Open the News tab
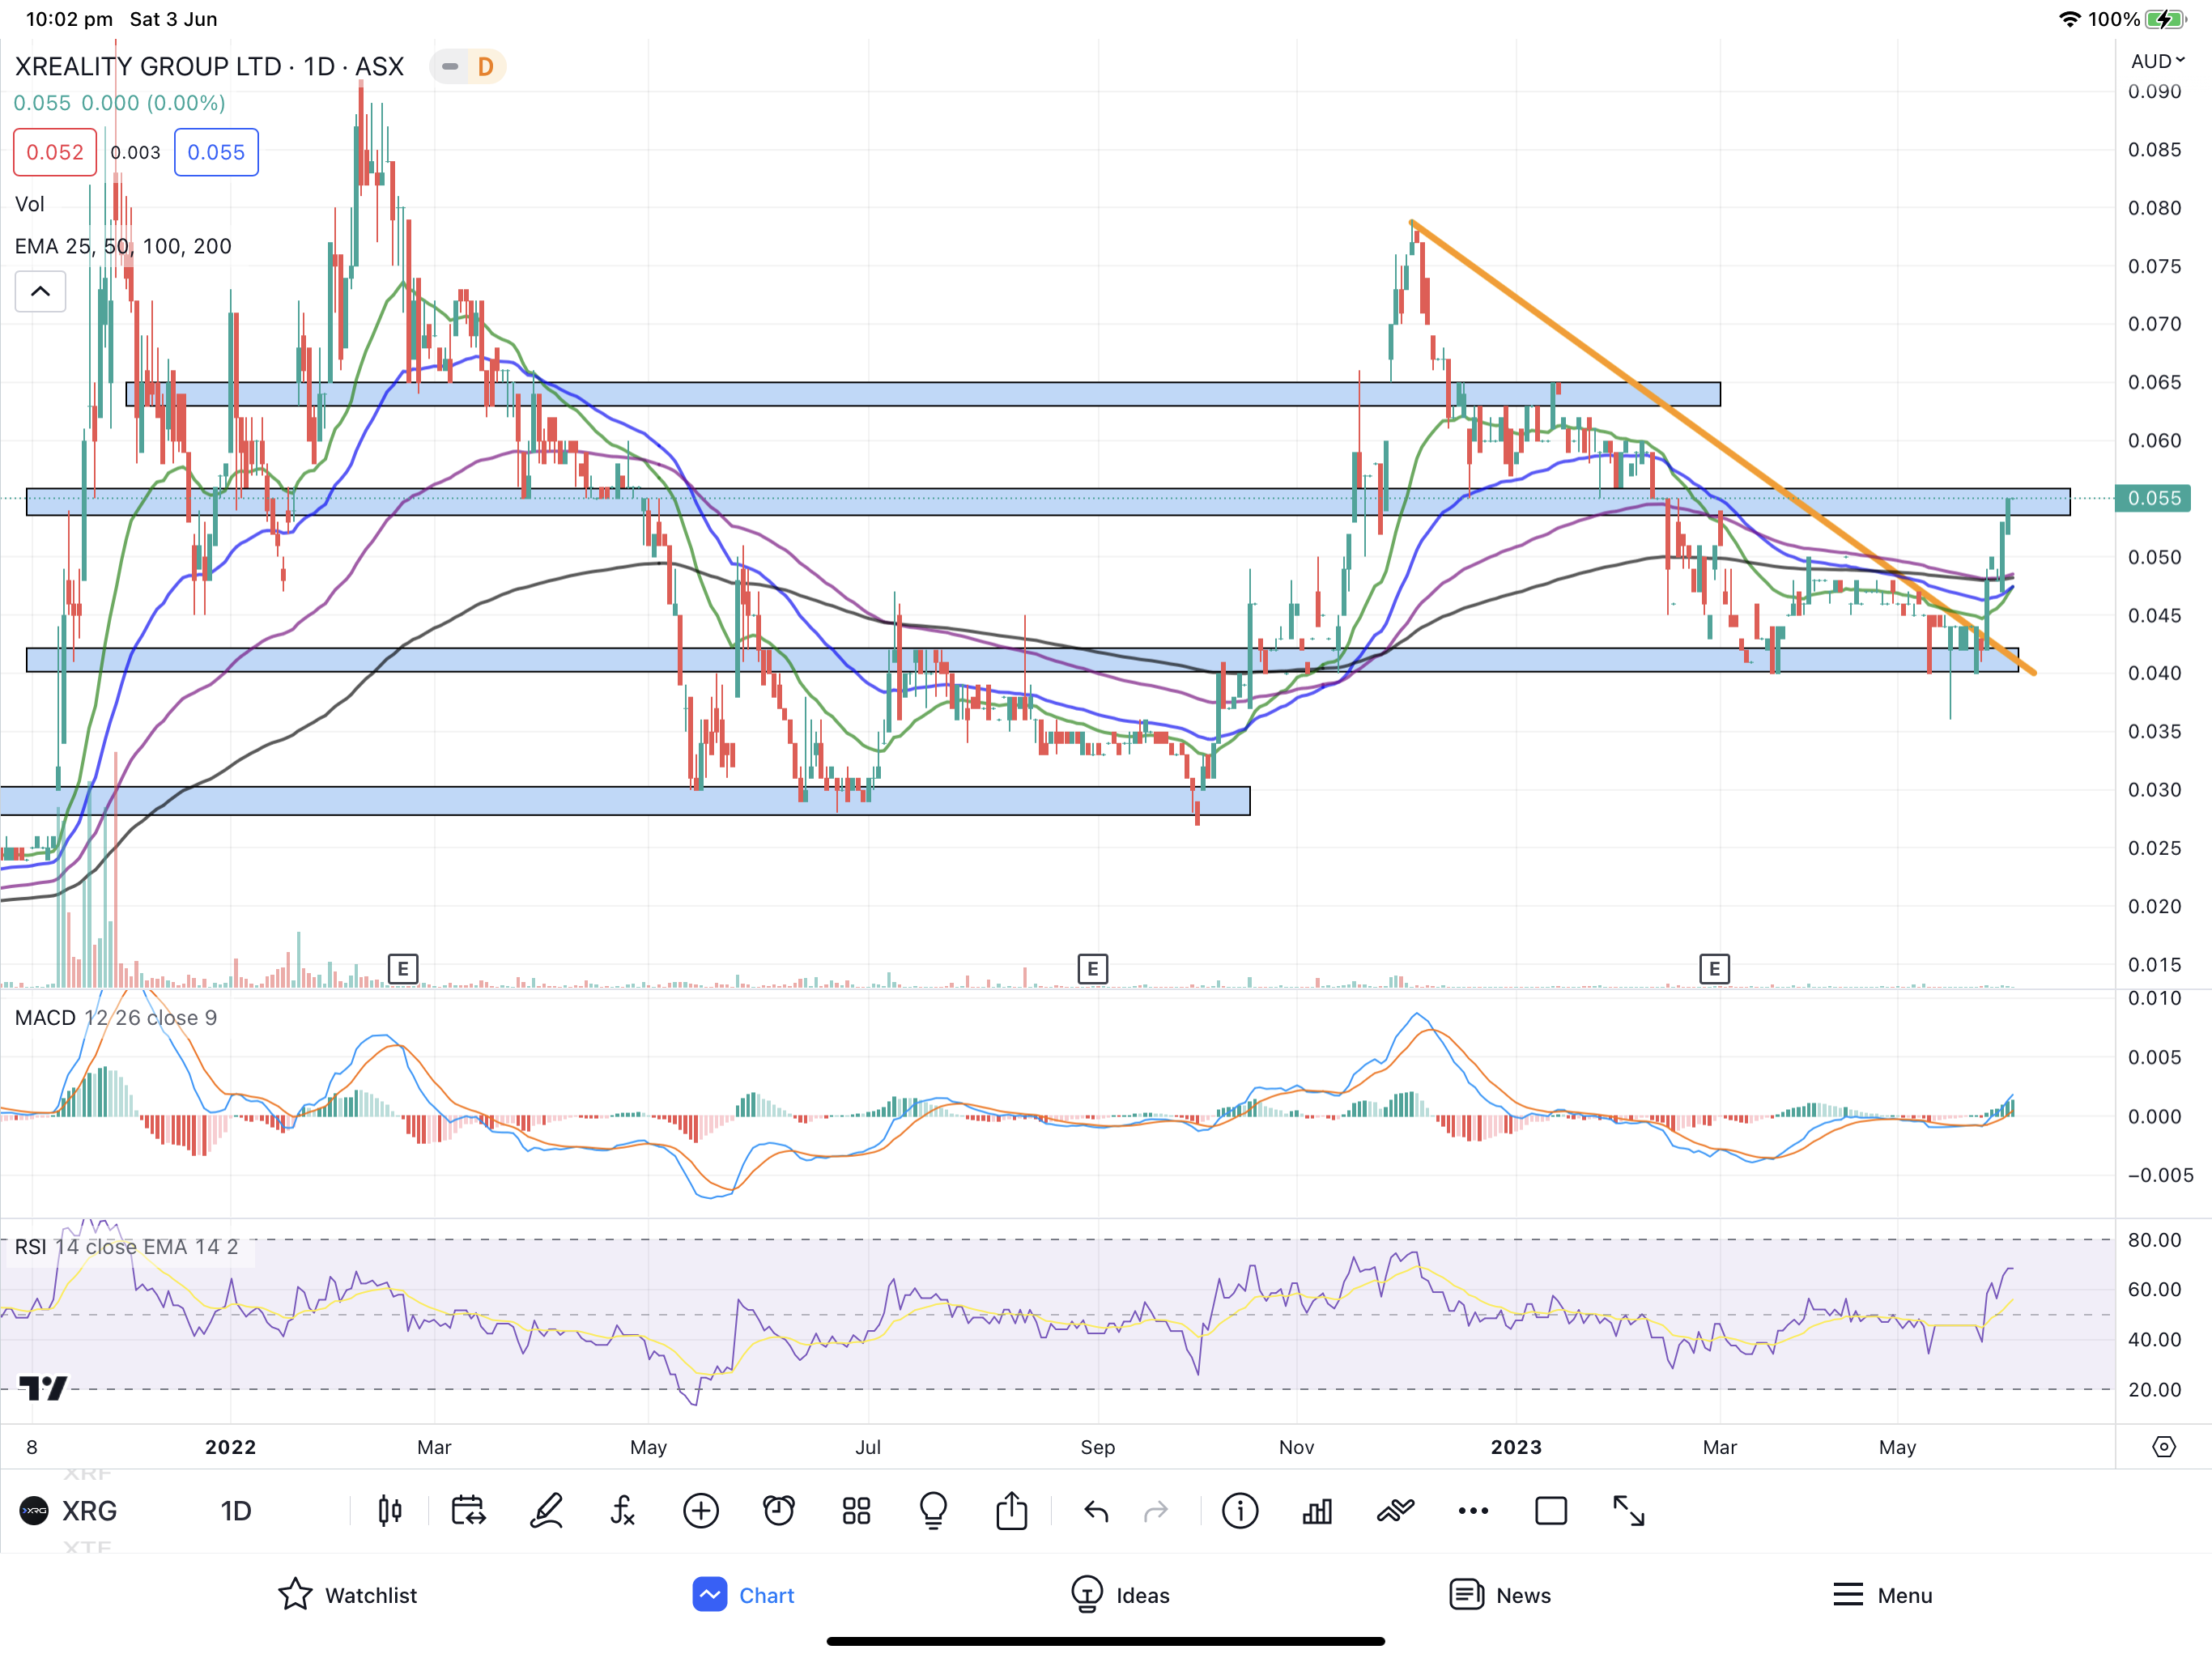This screenshot has width=2212, height=1658. (x=1500, y=1595)
